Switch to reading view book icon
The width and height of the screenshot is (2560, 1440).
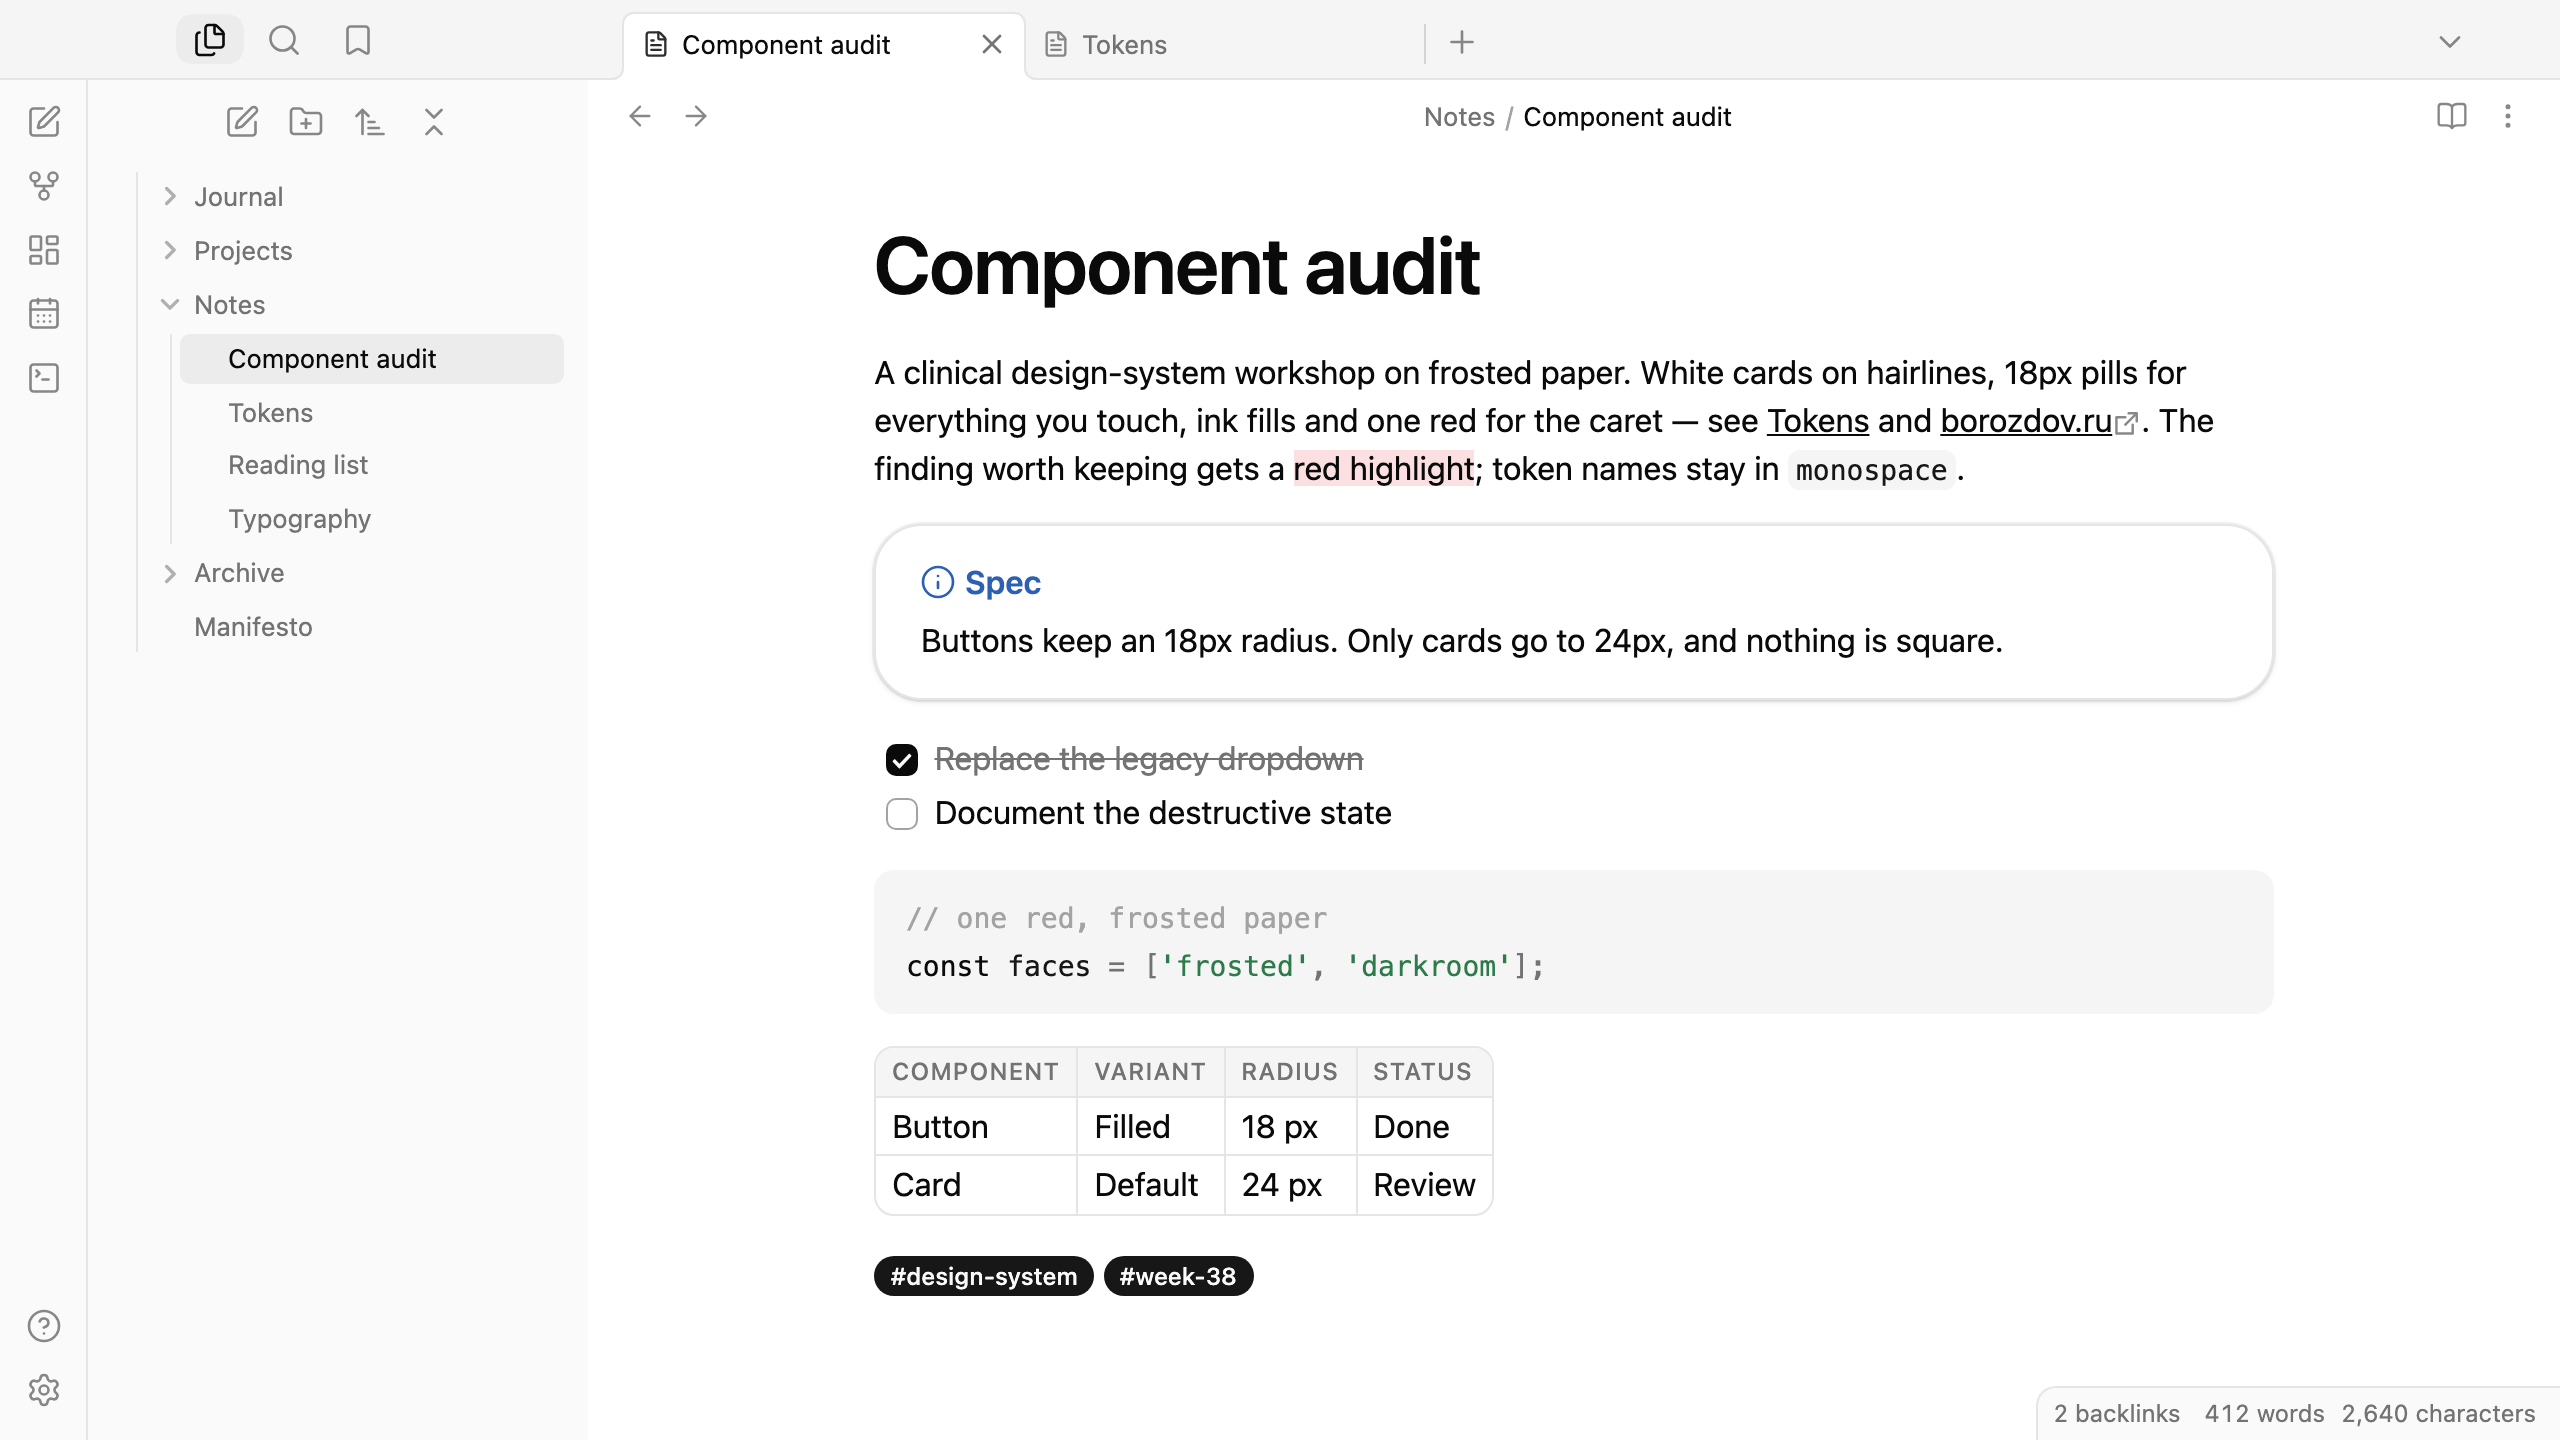tap(2452, 116)
